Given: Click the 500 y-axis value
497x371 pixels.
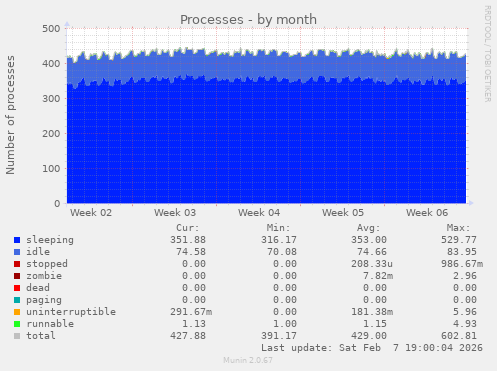Looking at the screenshot, I should tap(51, 29).
